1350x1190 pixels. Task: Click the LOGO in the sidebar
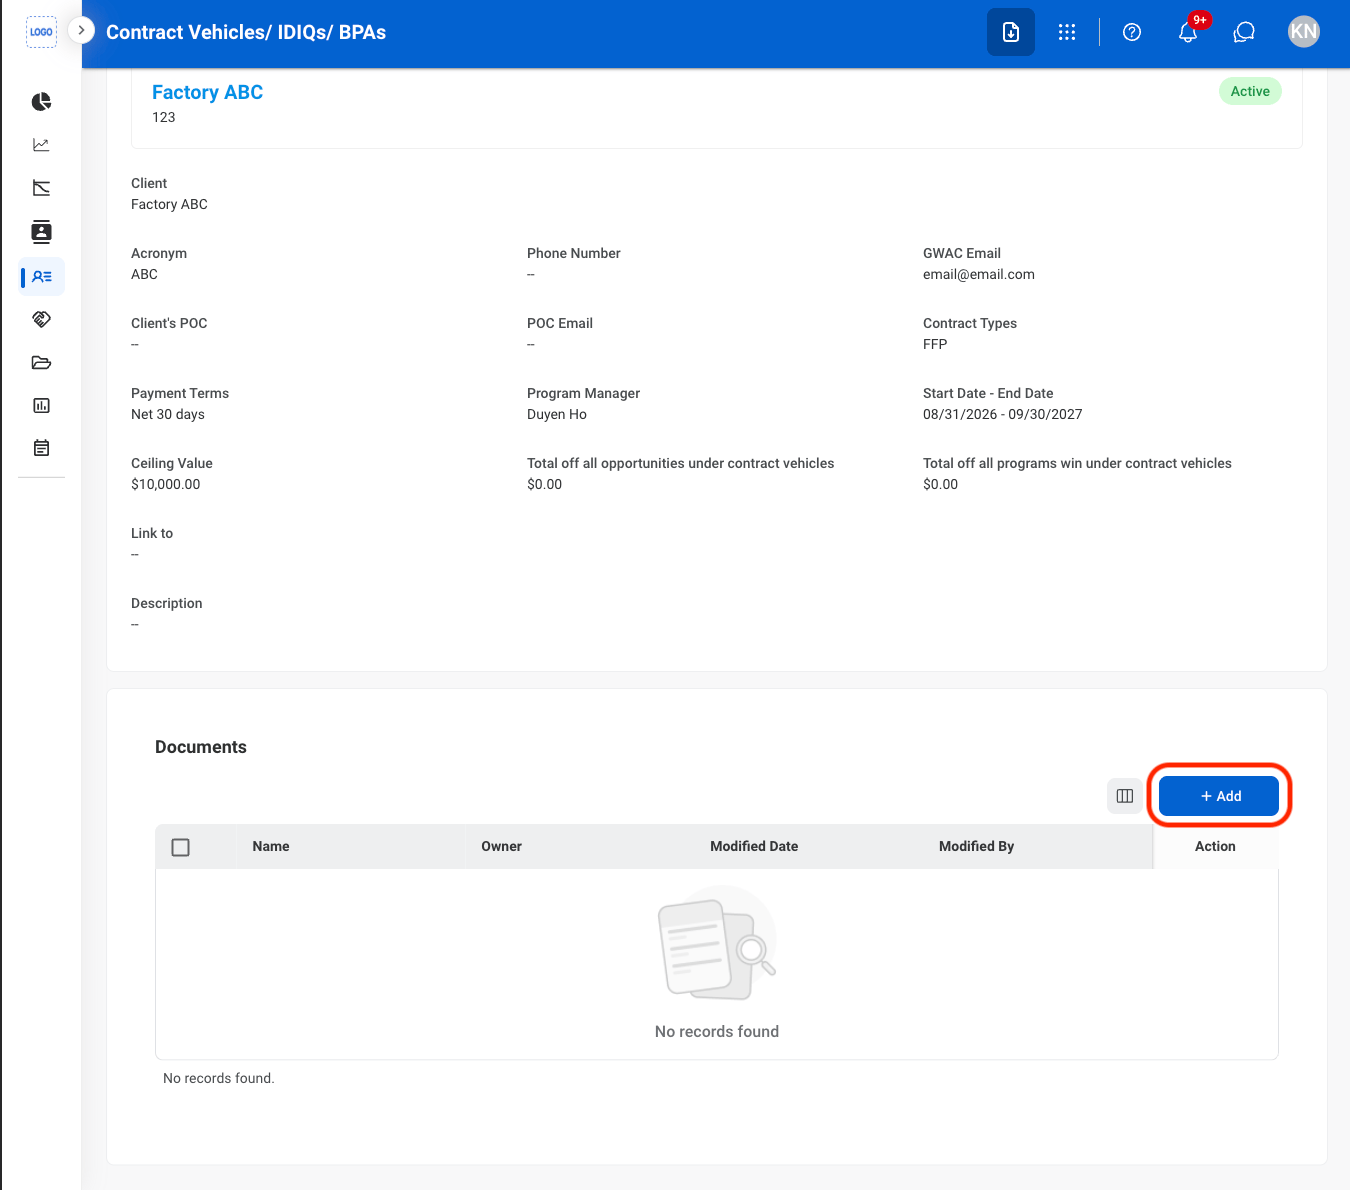[x=41, y=32]
